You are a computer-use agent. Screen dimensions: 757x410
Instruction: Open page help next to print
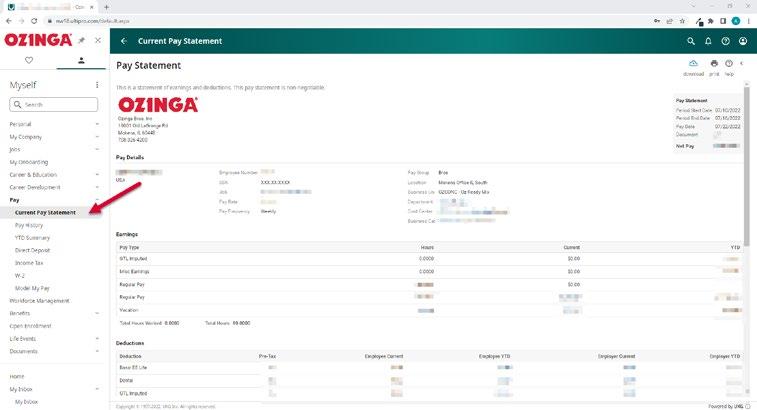729,68
